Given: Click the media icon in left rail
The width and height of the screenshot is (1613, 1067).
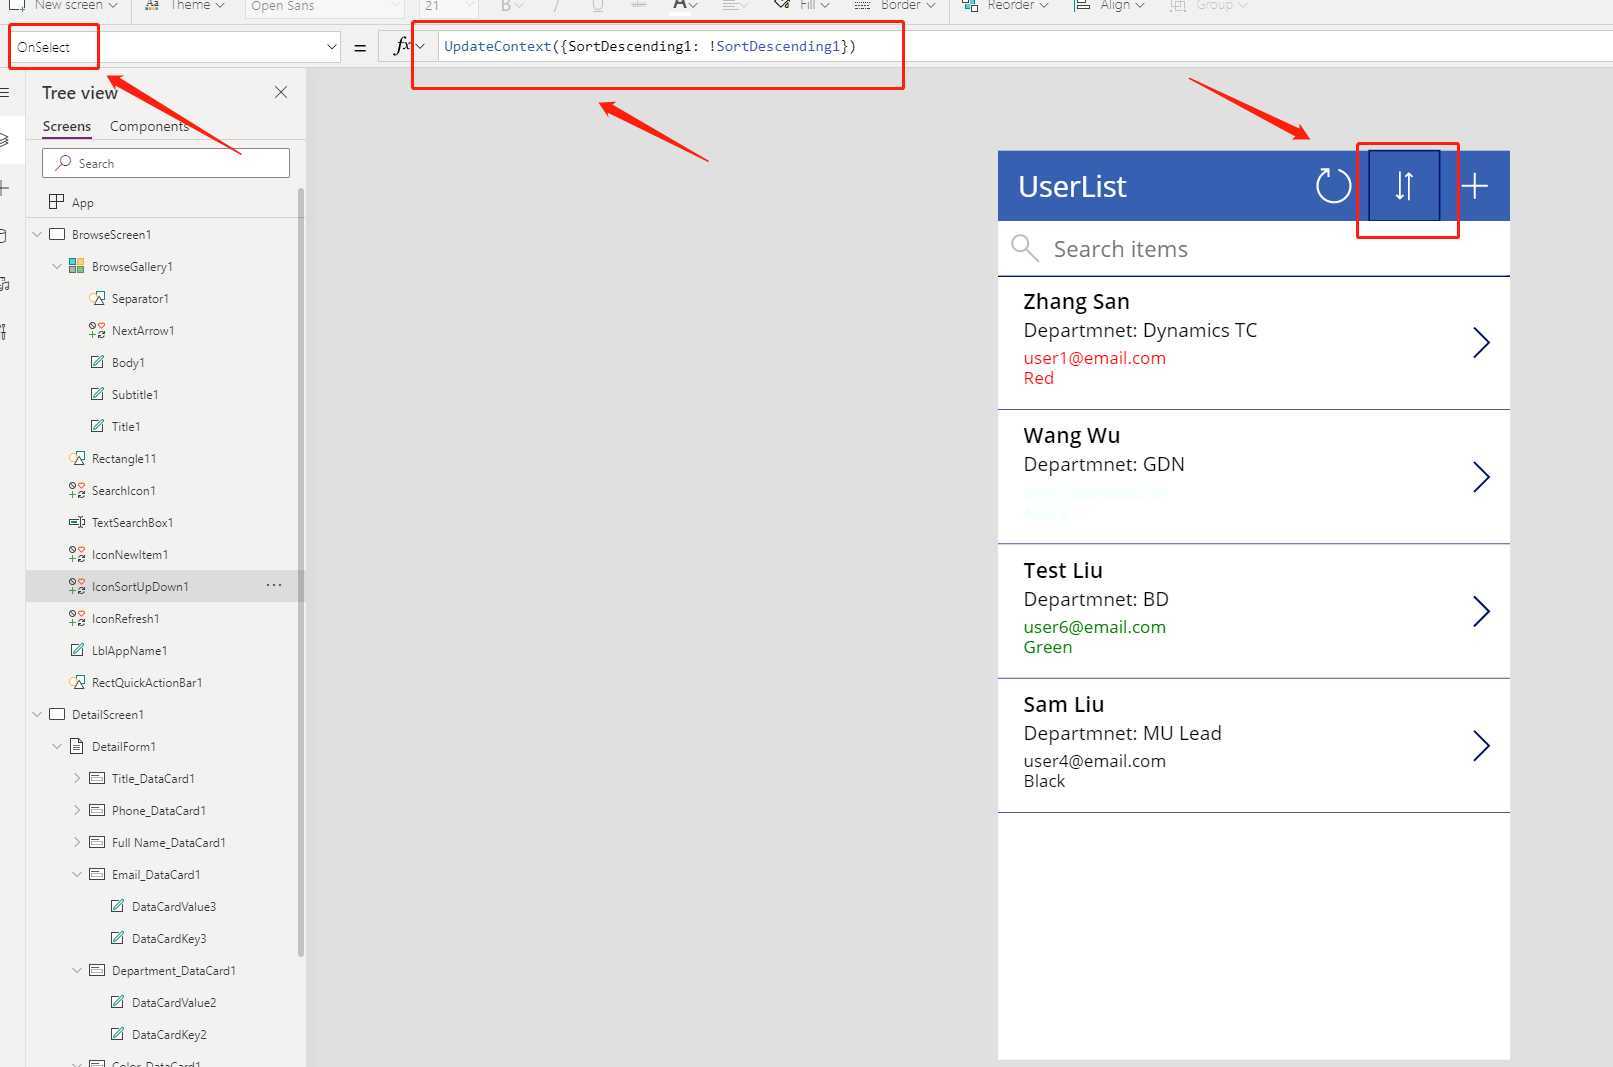Looking at the screenshot, I should (4, 284).
